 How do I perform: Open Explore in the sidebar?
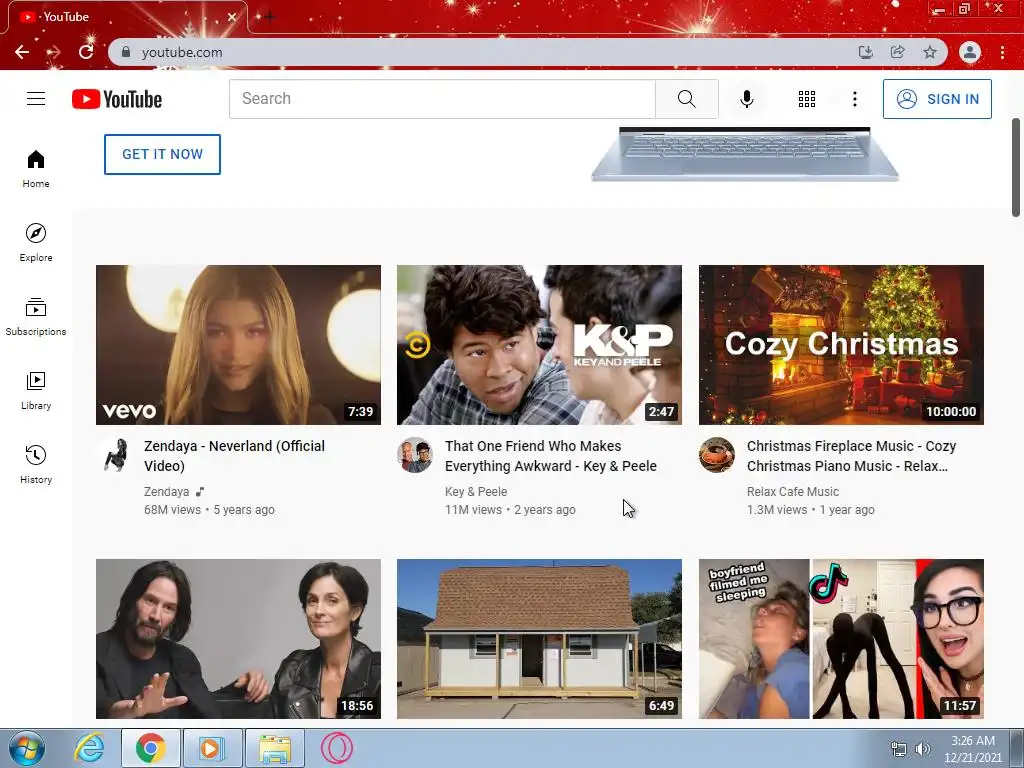coord(36,242)
